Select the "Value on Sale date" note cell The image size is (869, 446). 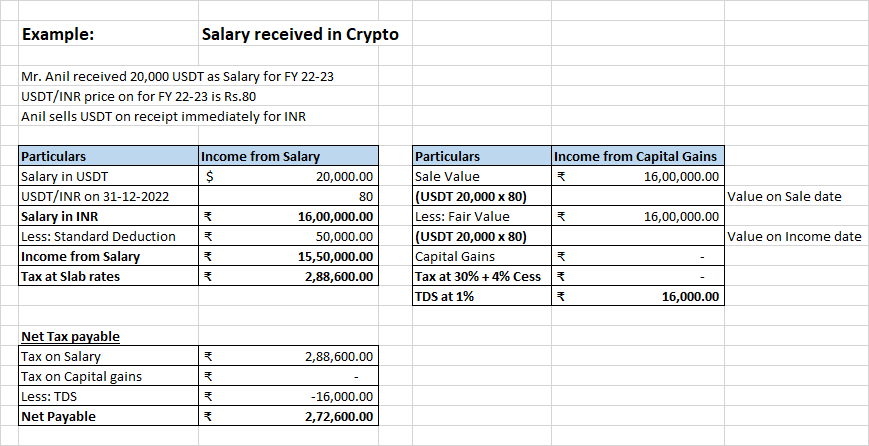(x=785, y=196)
